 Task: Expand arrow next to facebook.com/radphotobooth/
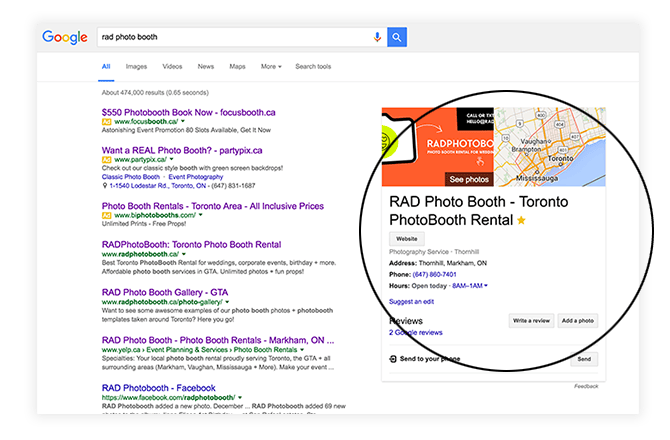(240, 397)
